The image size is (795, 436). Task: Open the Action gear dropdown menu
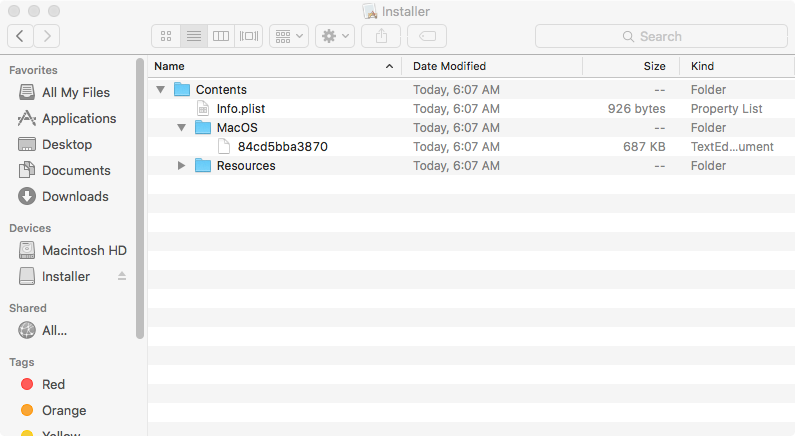(334, 36)
